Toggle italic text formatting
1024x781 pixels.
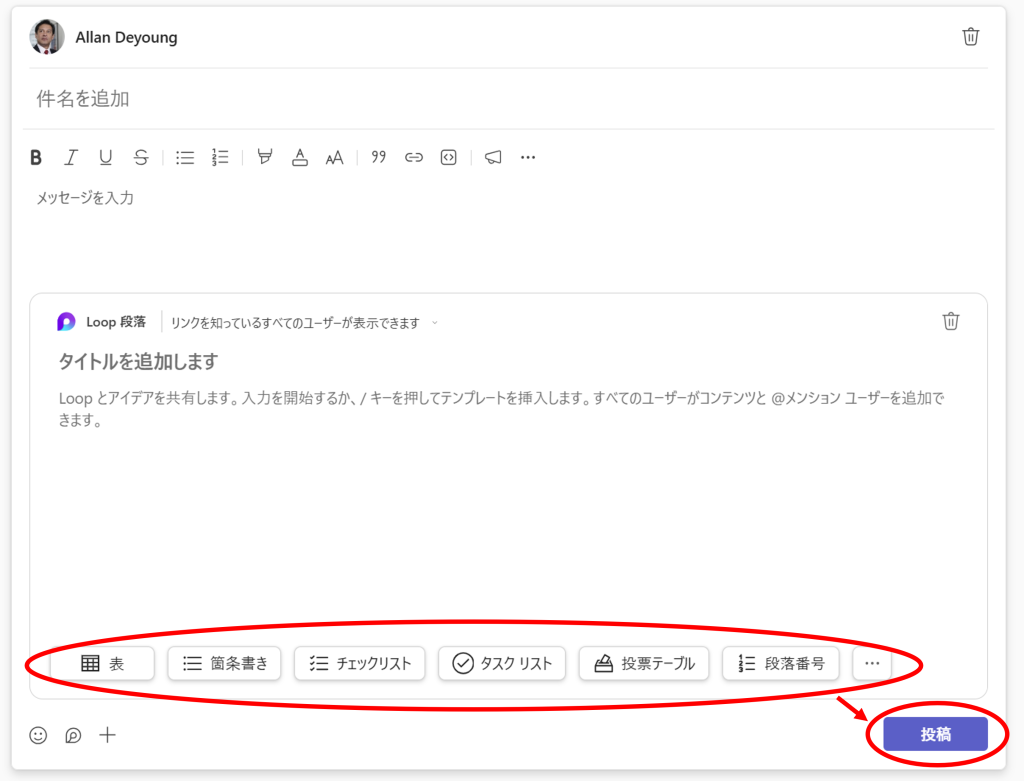point(70,157)
